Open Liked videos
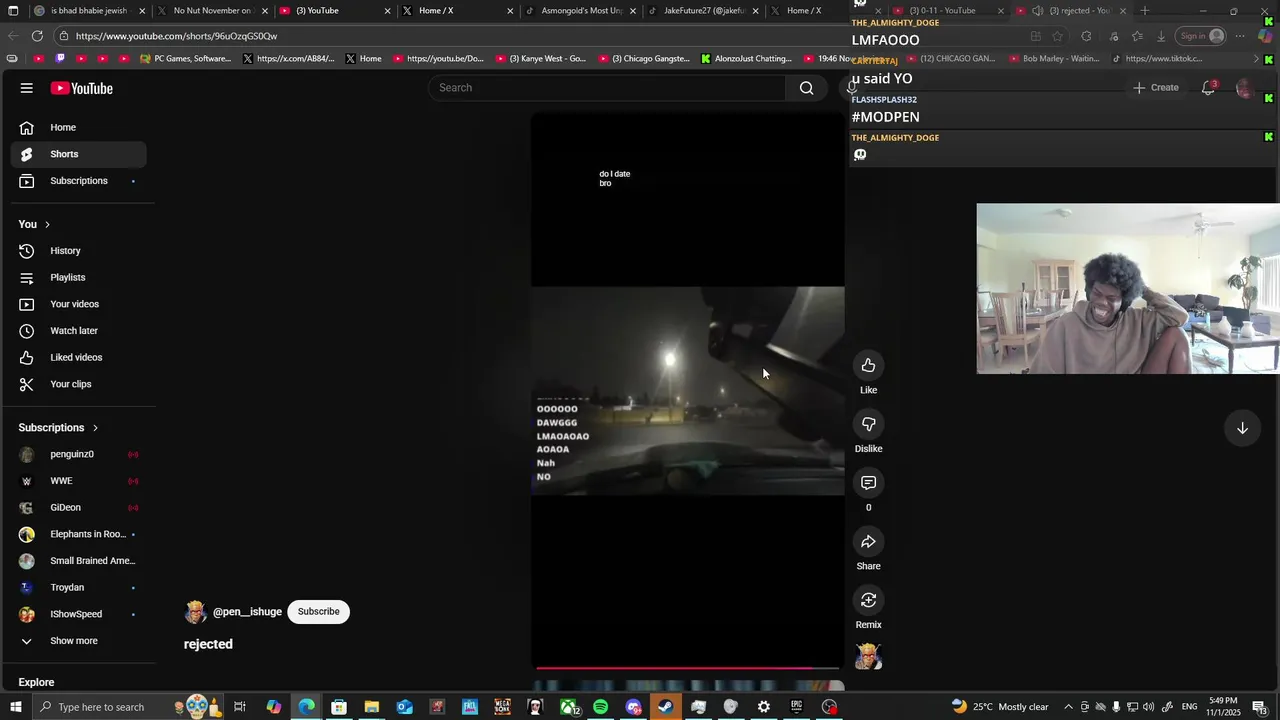Image resolution: width=1280 pixels, height=720 pixels. tap(78, 357)
